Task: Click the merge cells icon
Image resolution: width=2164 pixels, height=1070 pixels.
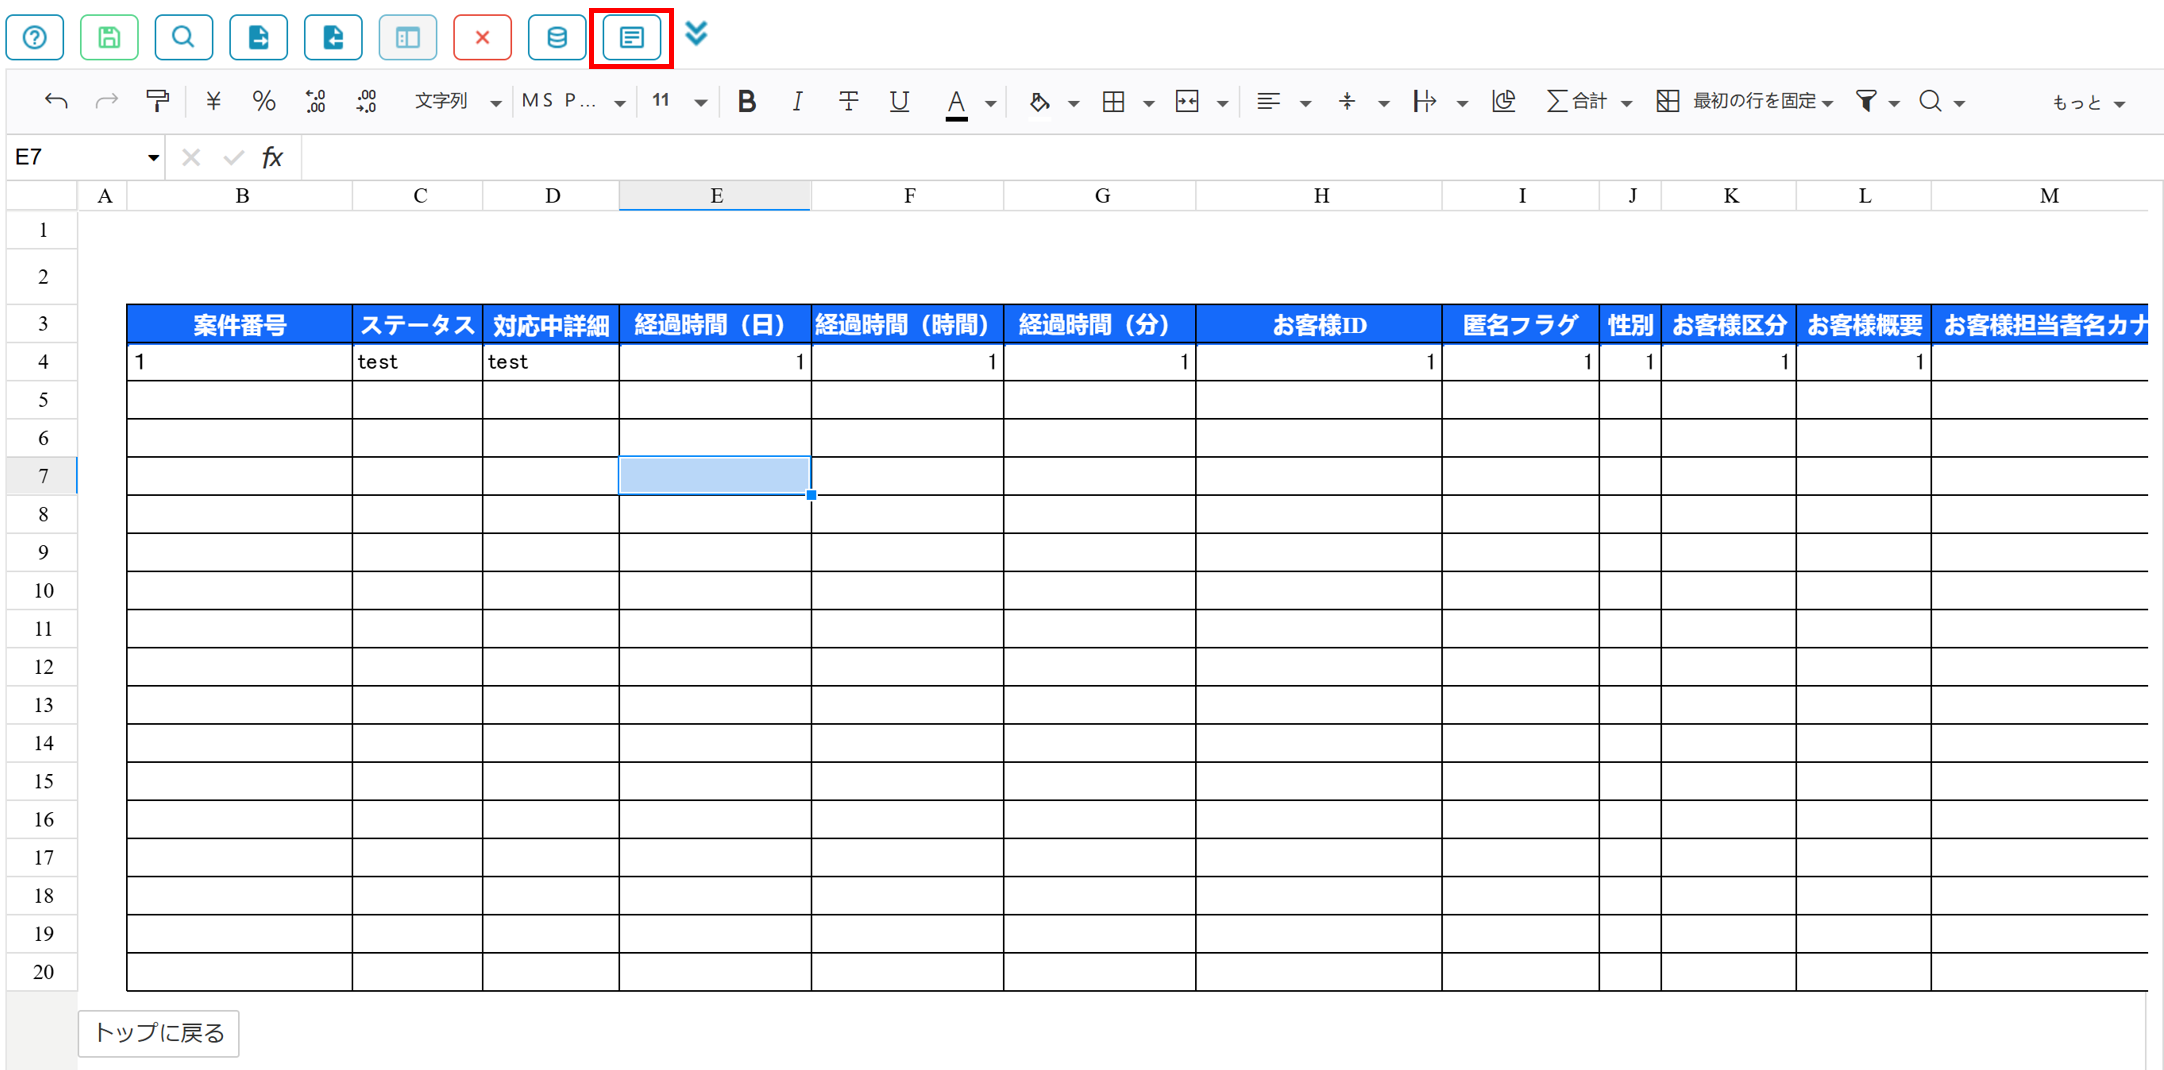Action: click(x=1187, y=101)
